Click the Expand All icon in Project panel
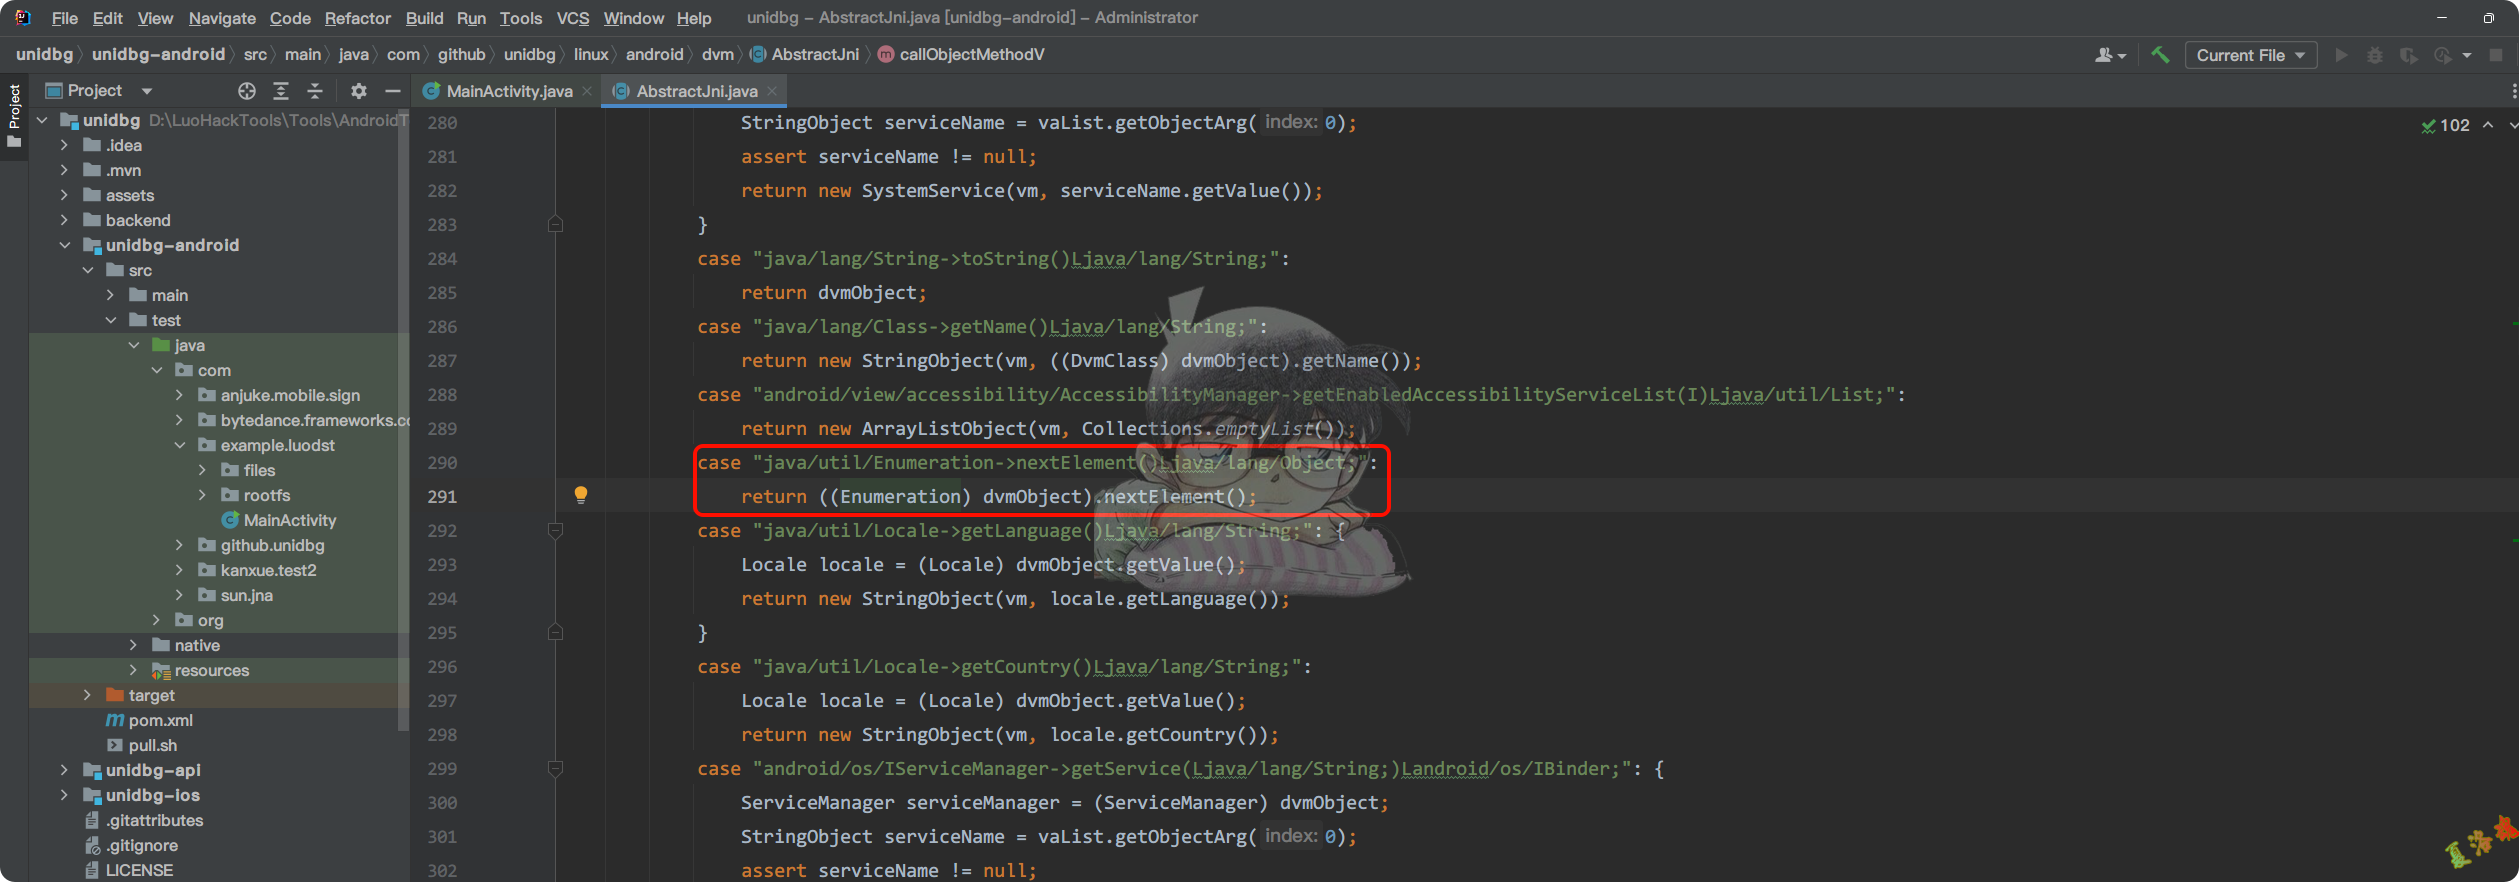 pyautogui.click(x=281, y=91)
